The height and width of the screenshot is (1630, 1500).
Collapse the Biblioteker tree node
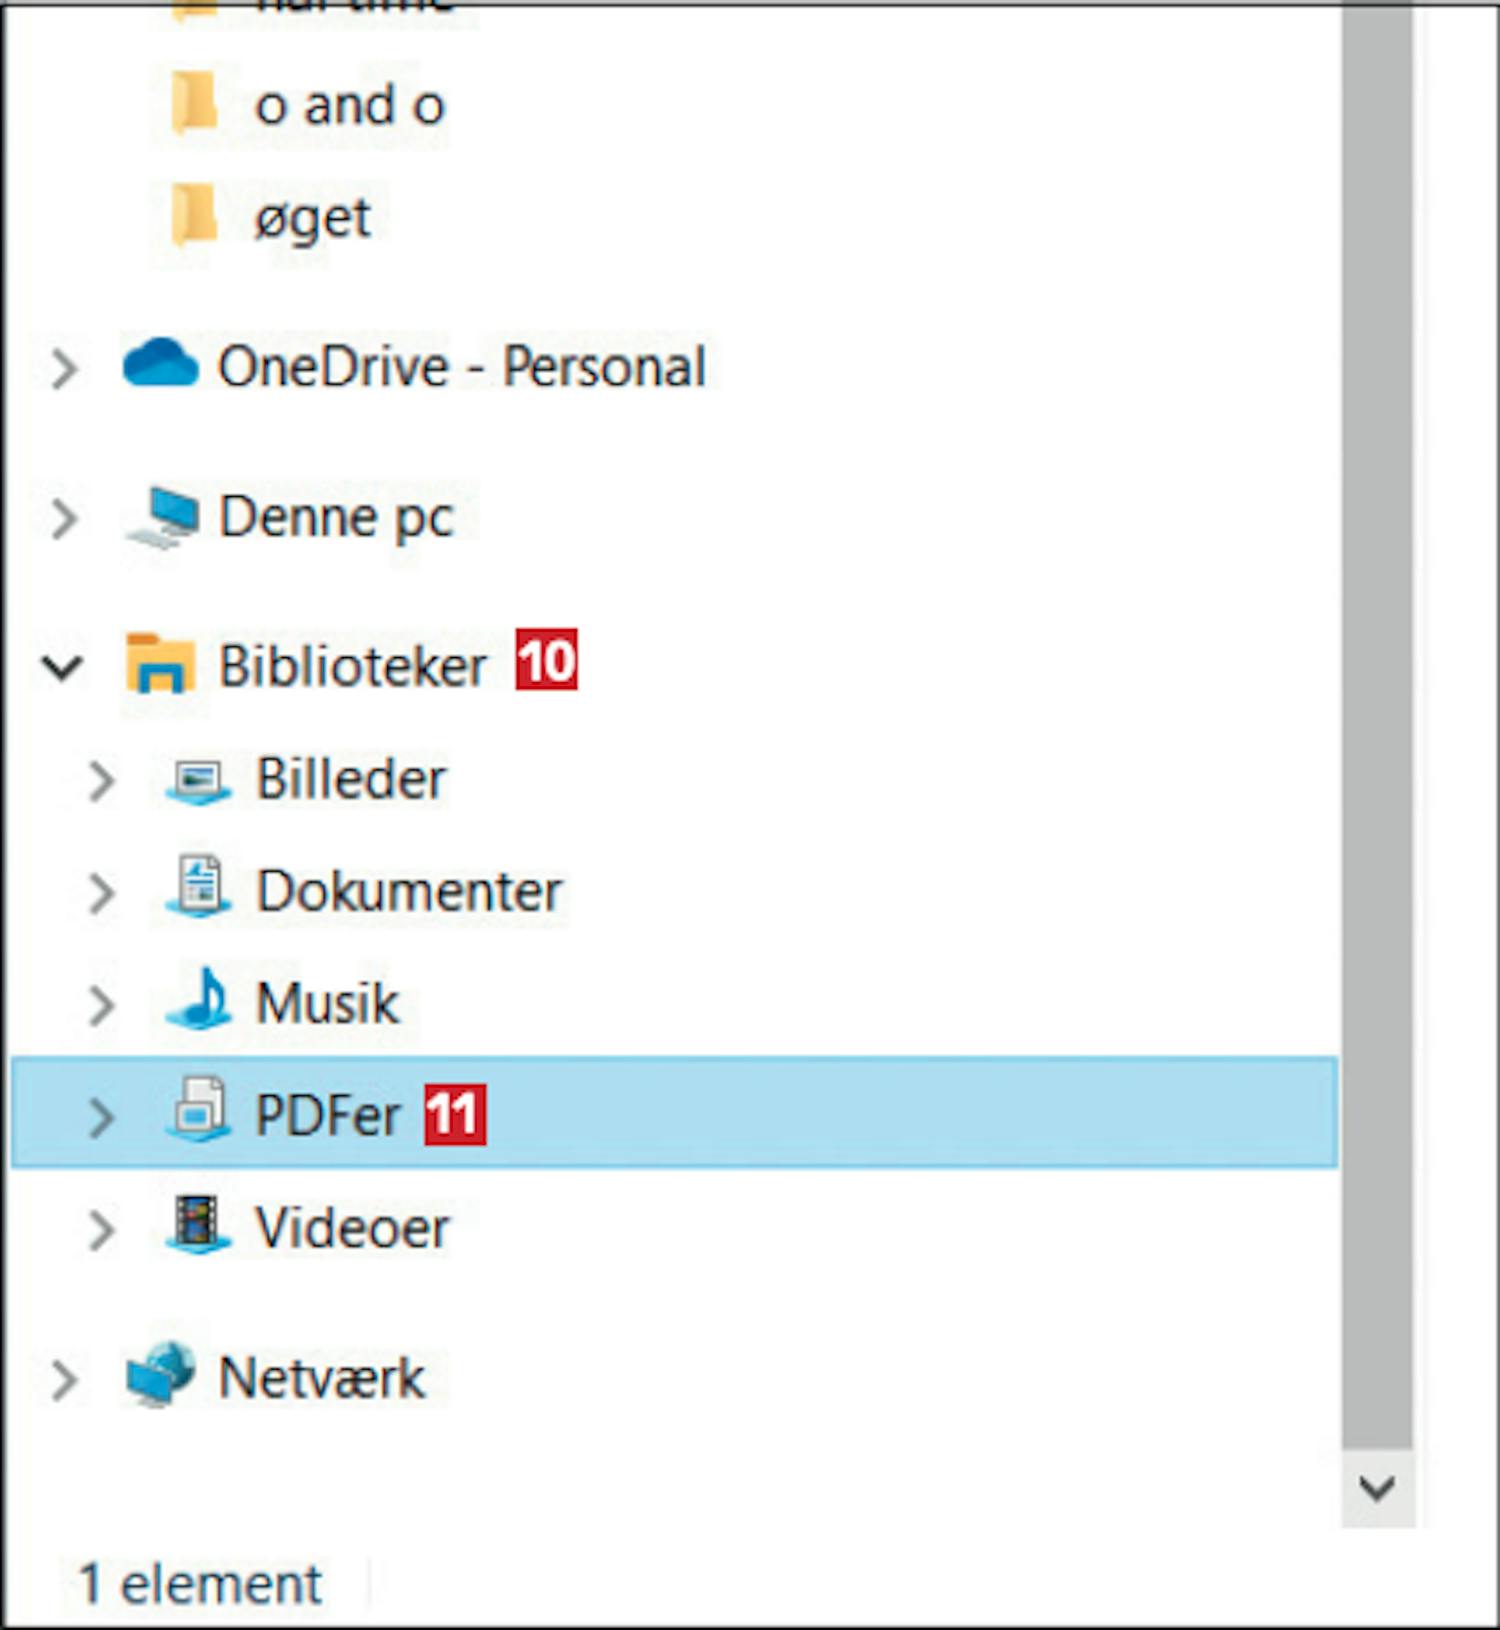(x=62, y=667)
